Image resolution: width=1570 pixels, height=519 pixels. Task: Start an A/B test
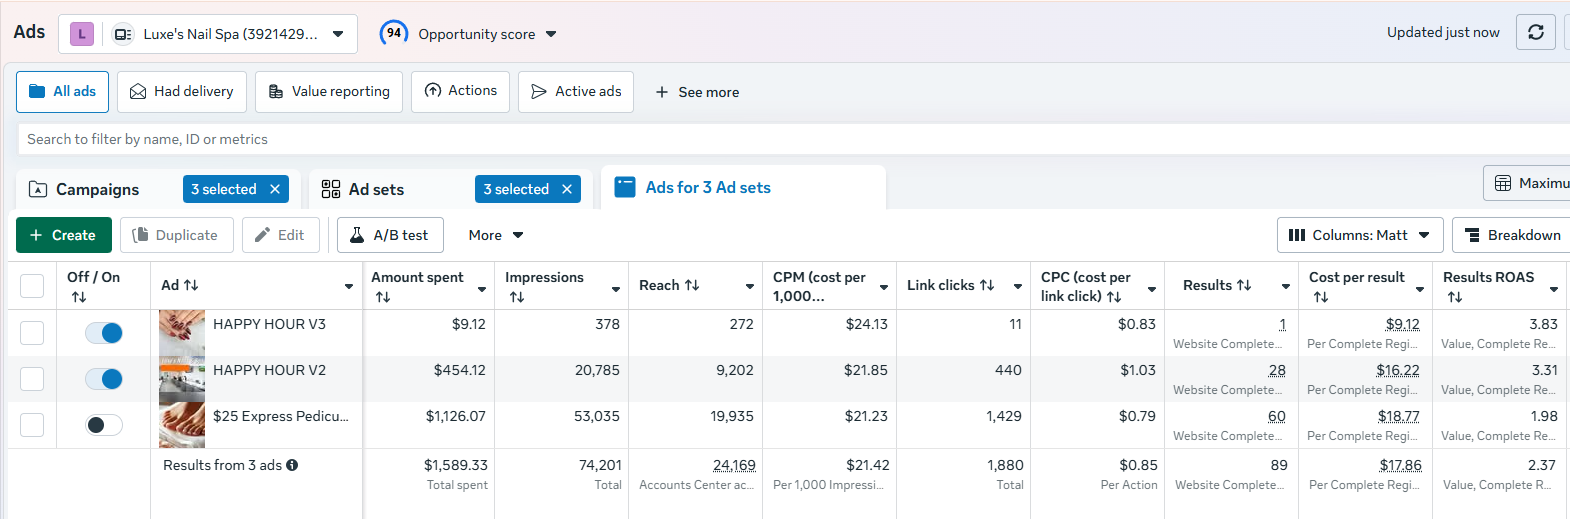tap(390, 235)
